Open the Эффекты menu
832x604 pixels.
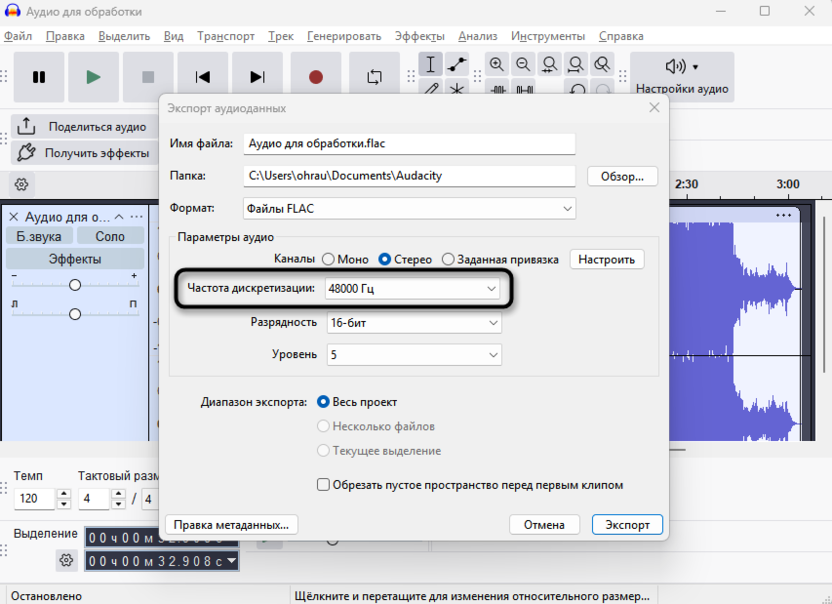pyautogui.click(x=420, y=36)
